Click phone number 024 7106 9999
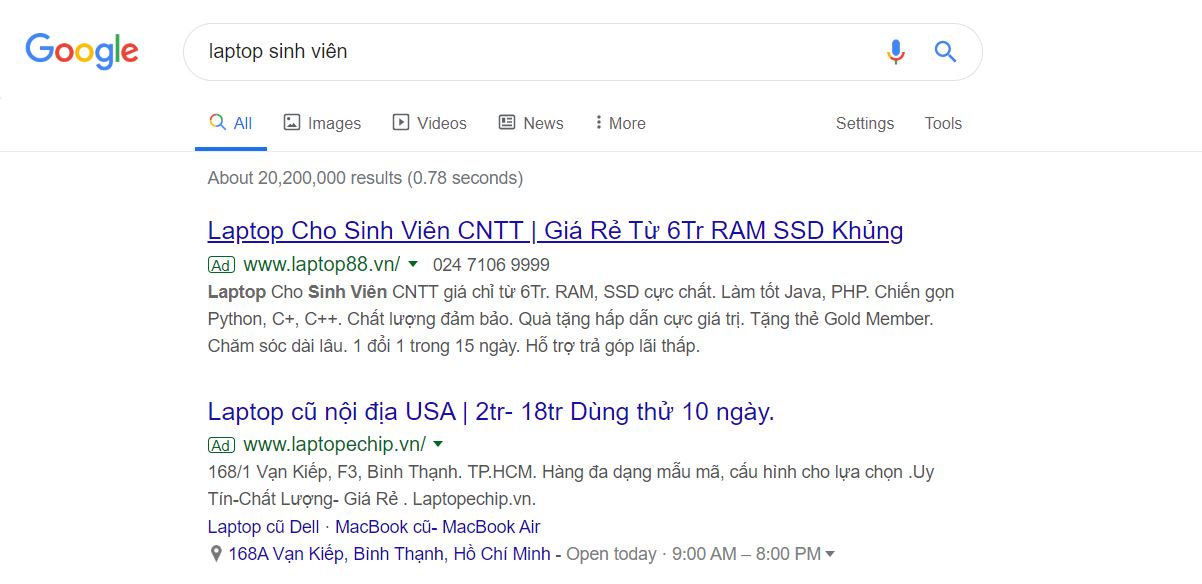The height and width of the screenshot is (584, 1202). point(491,265)
